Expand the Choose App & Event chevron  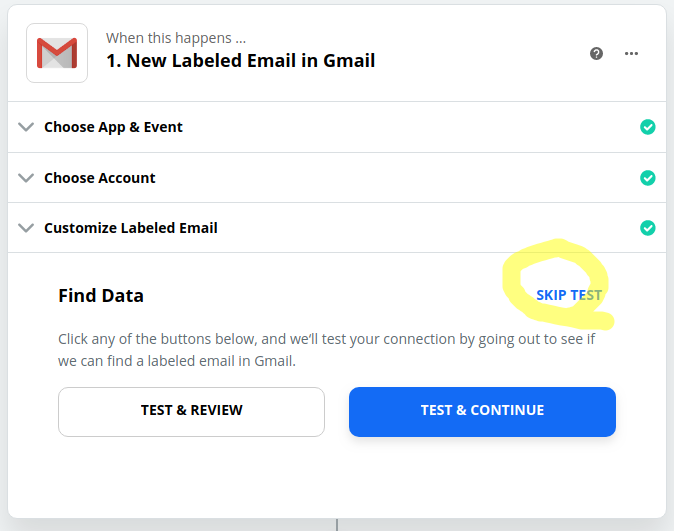(26, 127)
